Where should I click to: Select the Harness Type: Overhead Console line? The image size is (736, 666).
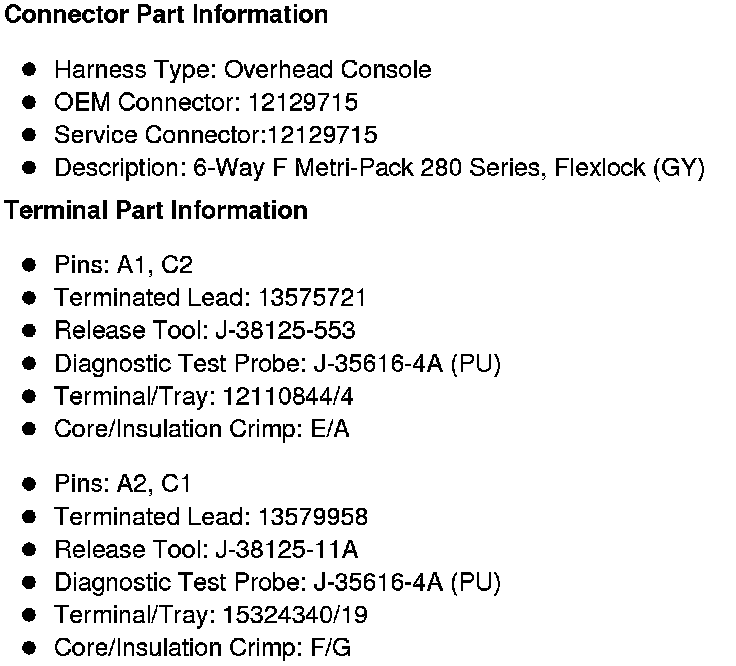(x=242, y=70)
